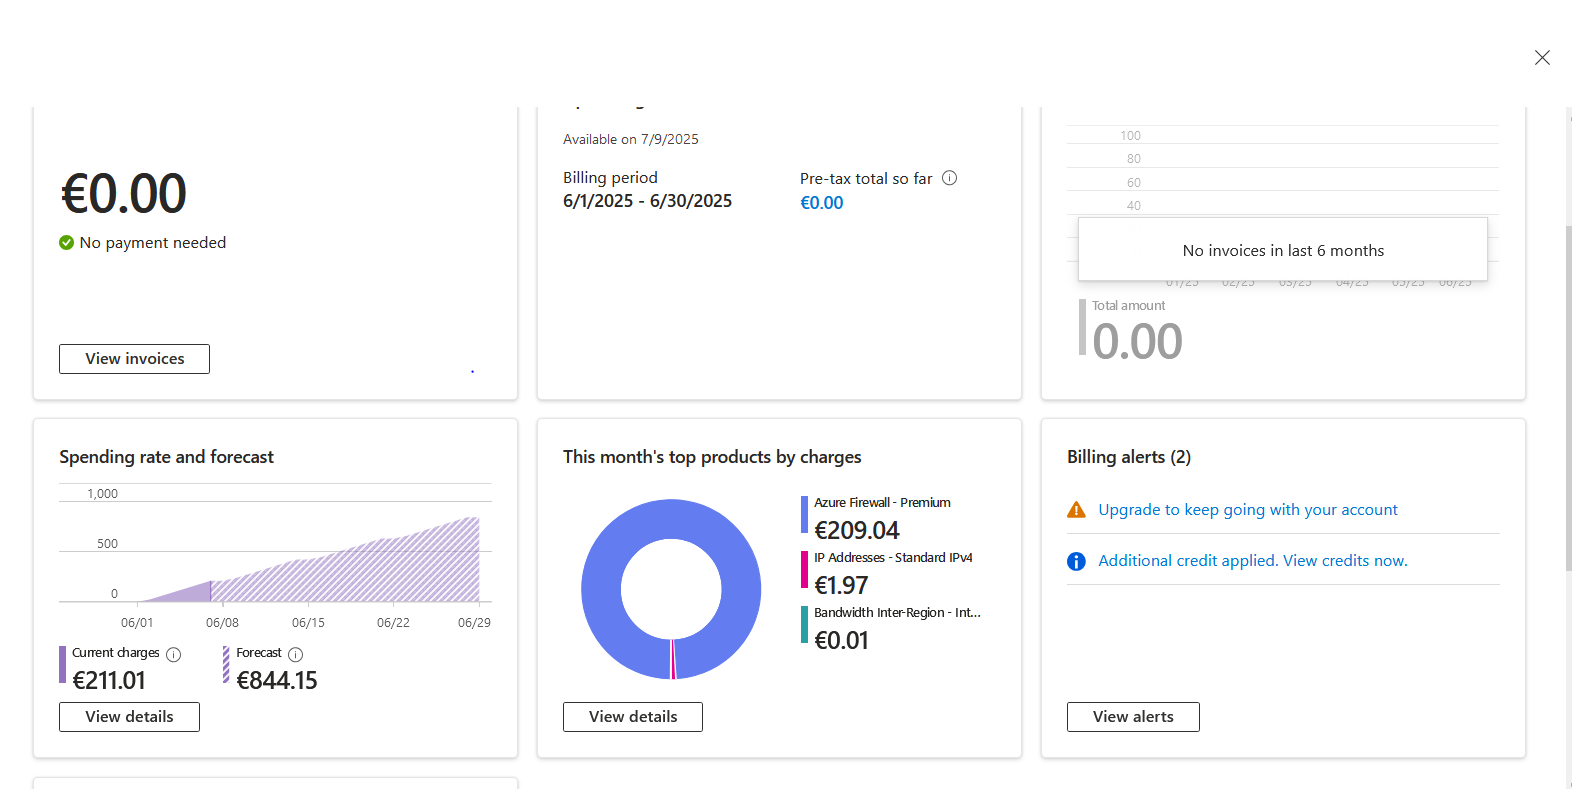Click the Azure Firewall - Premium label

[882, 503]
